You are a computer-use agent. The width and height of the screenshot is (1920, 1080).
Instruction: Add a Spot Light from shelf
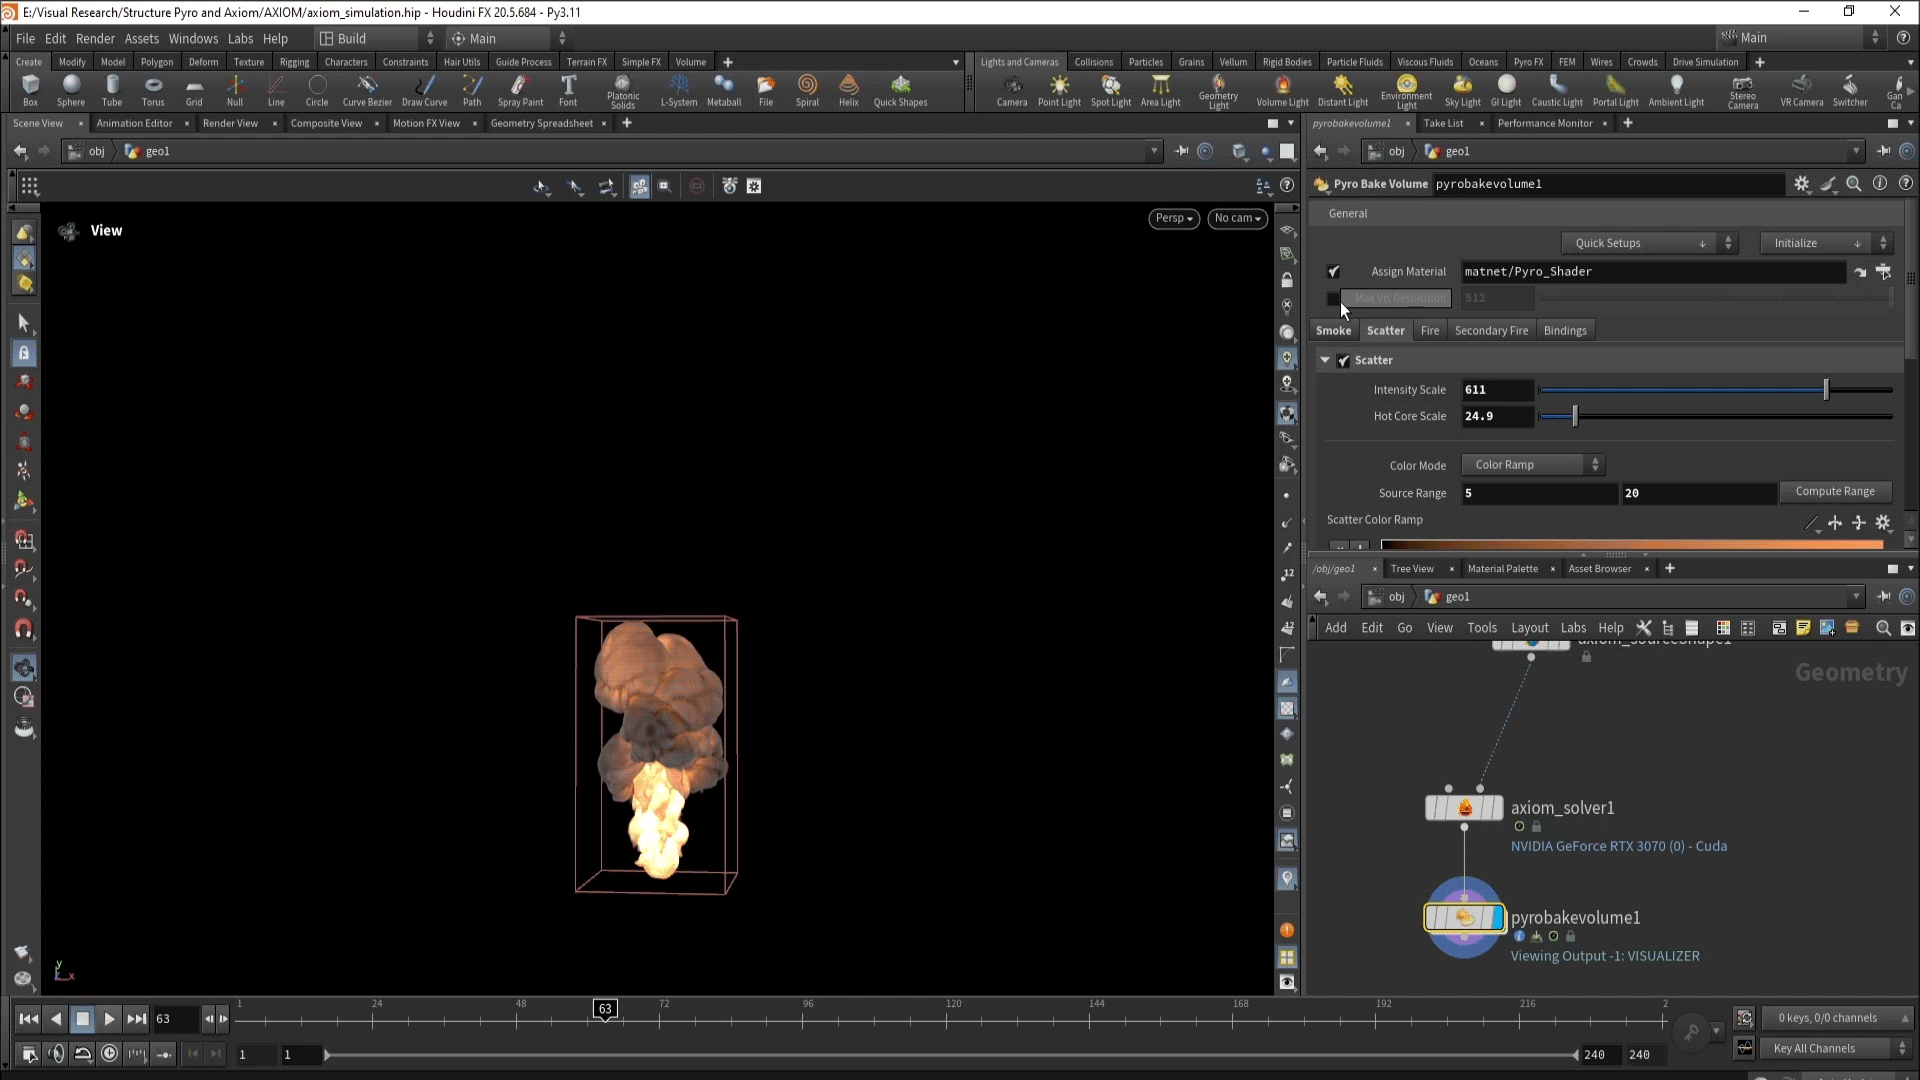coord(1110,89)
